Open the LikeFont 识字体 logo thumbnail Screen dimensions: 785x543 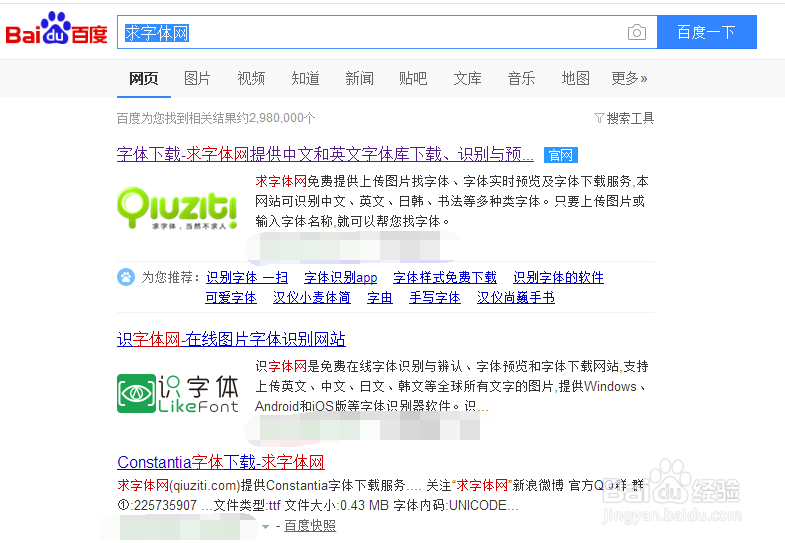click(178, 393)
